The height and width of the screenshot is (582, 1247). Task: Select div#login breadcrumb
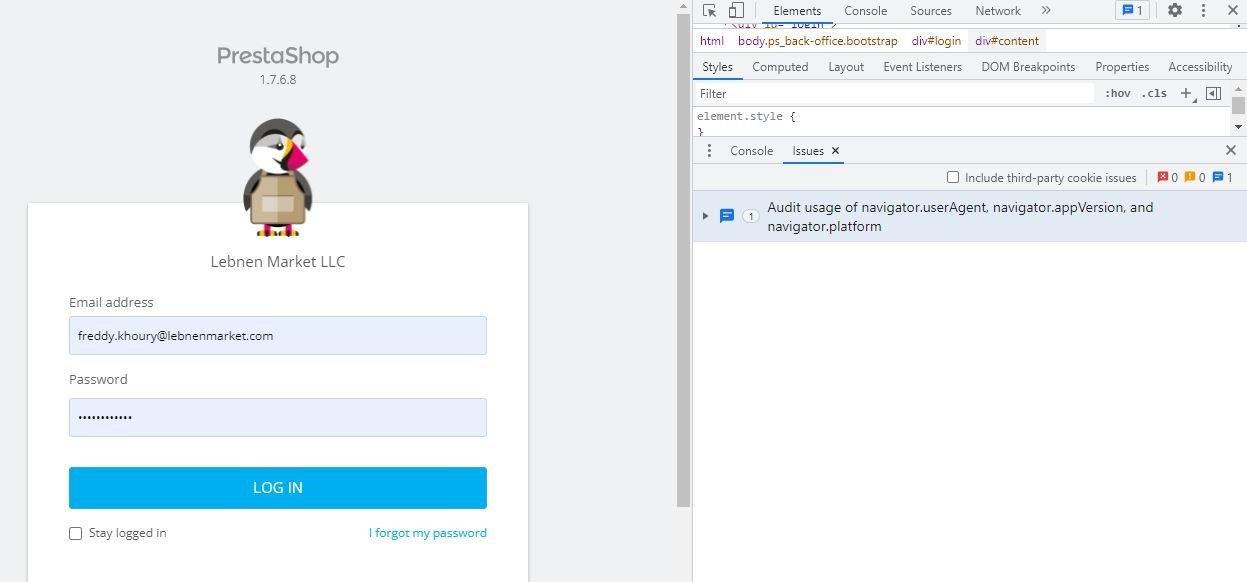(936, 41)
